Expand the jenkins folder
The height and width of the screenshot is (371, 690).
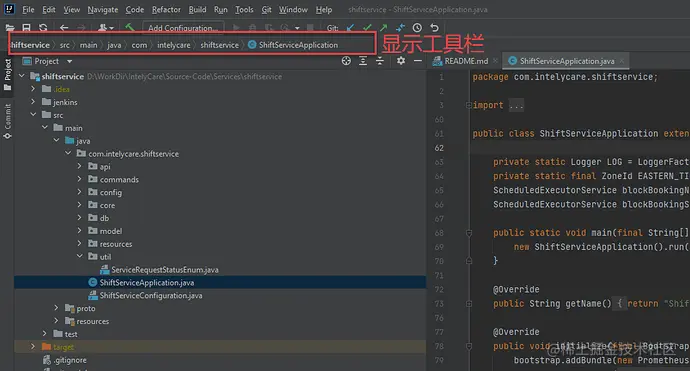[x=33, y=102]
